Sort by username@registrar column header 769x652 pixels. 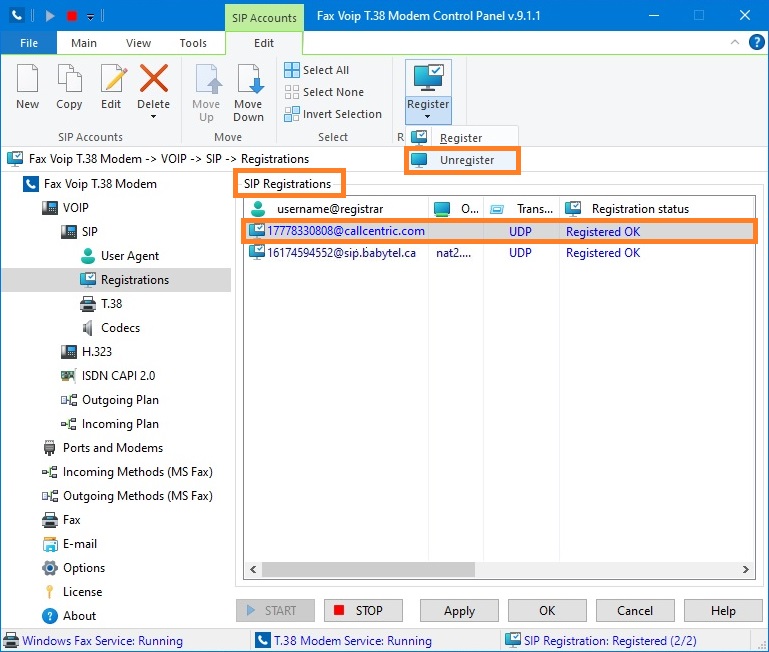click(336, 209)
